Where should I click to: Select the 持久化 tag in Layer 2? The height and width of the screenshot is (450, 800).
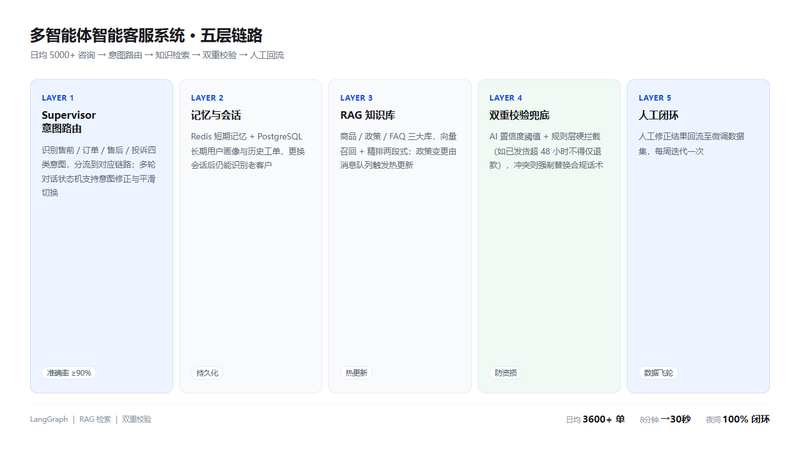(x=207, y=373)
